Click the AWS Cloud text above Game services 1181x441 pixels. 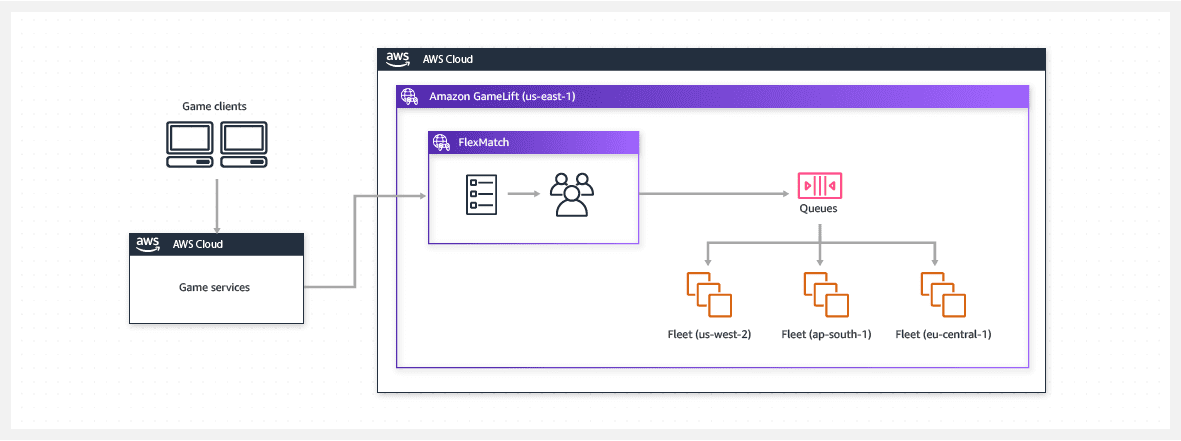(x=198, y=244)
